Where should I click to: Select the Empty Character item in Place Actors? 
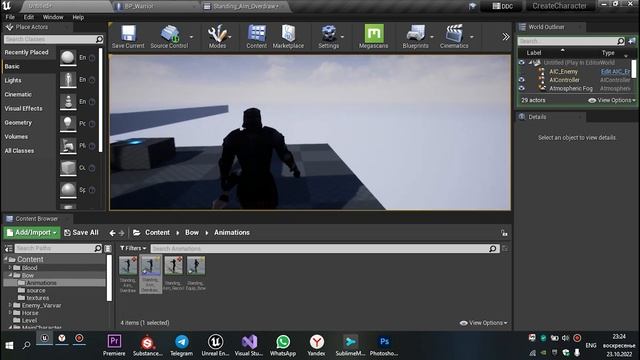pos(68,80)
